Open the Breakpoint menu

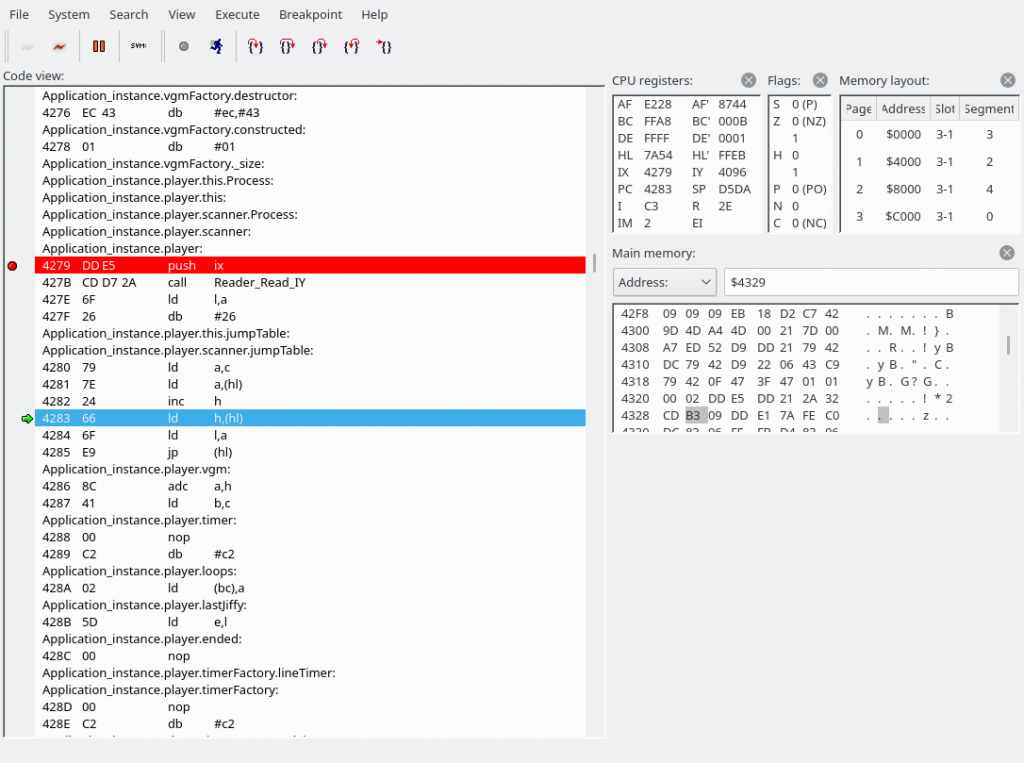point(310,14)
